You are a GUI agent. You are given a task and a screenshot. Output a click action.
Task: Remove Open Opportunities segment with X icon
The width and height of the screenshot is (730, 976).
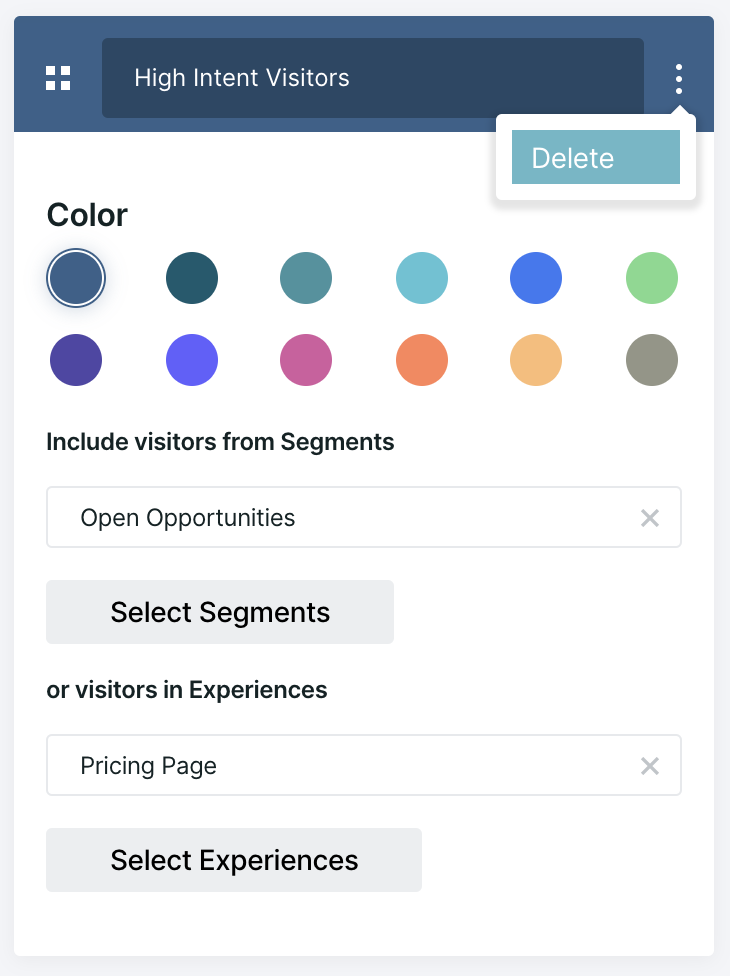[x=650, y=518]
